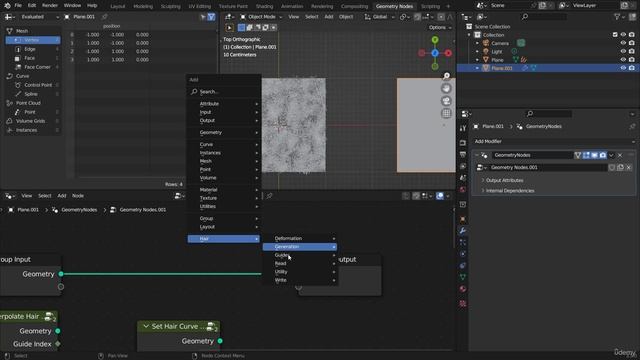Open the Curve category in Add menu
This screenshot has width=640, height=360.
[224, 144]
